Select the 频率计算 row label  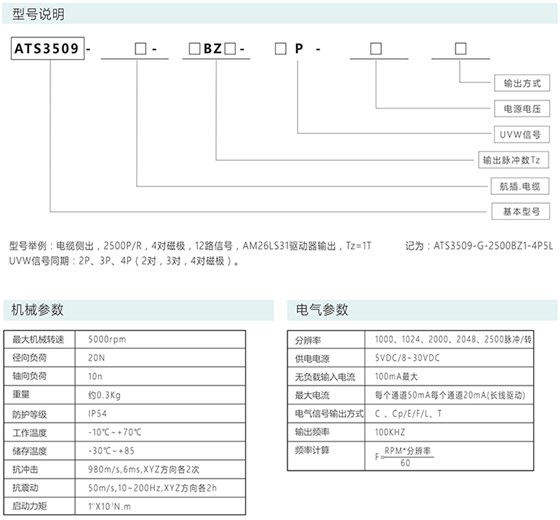pos(312,450)
